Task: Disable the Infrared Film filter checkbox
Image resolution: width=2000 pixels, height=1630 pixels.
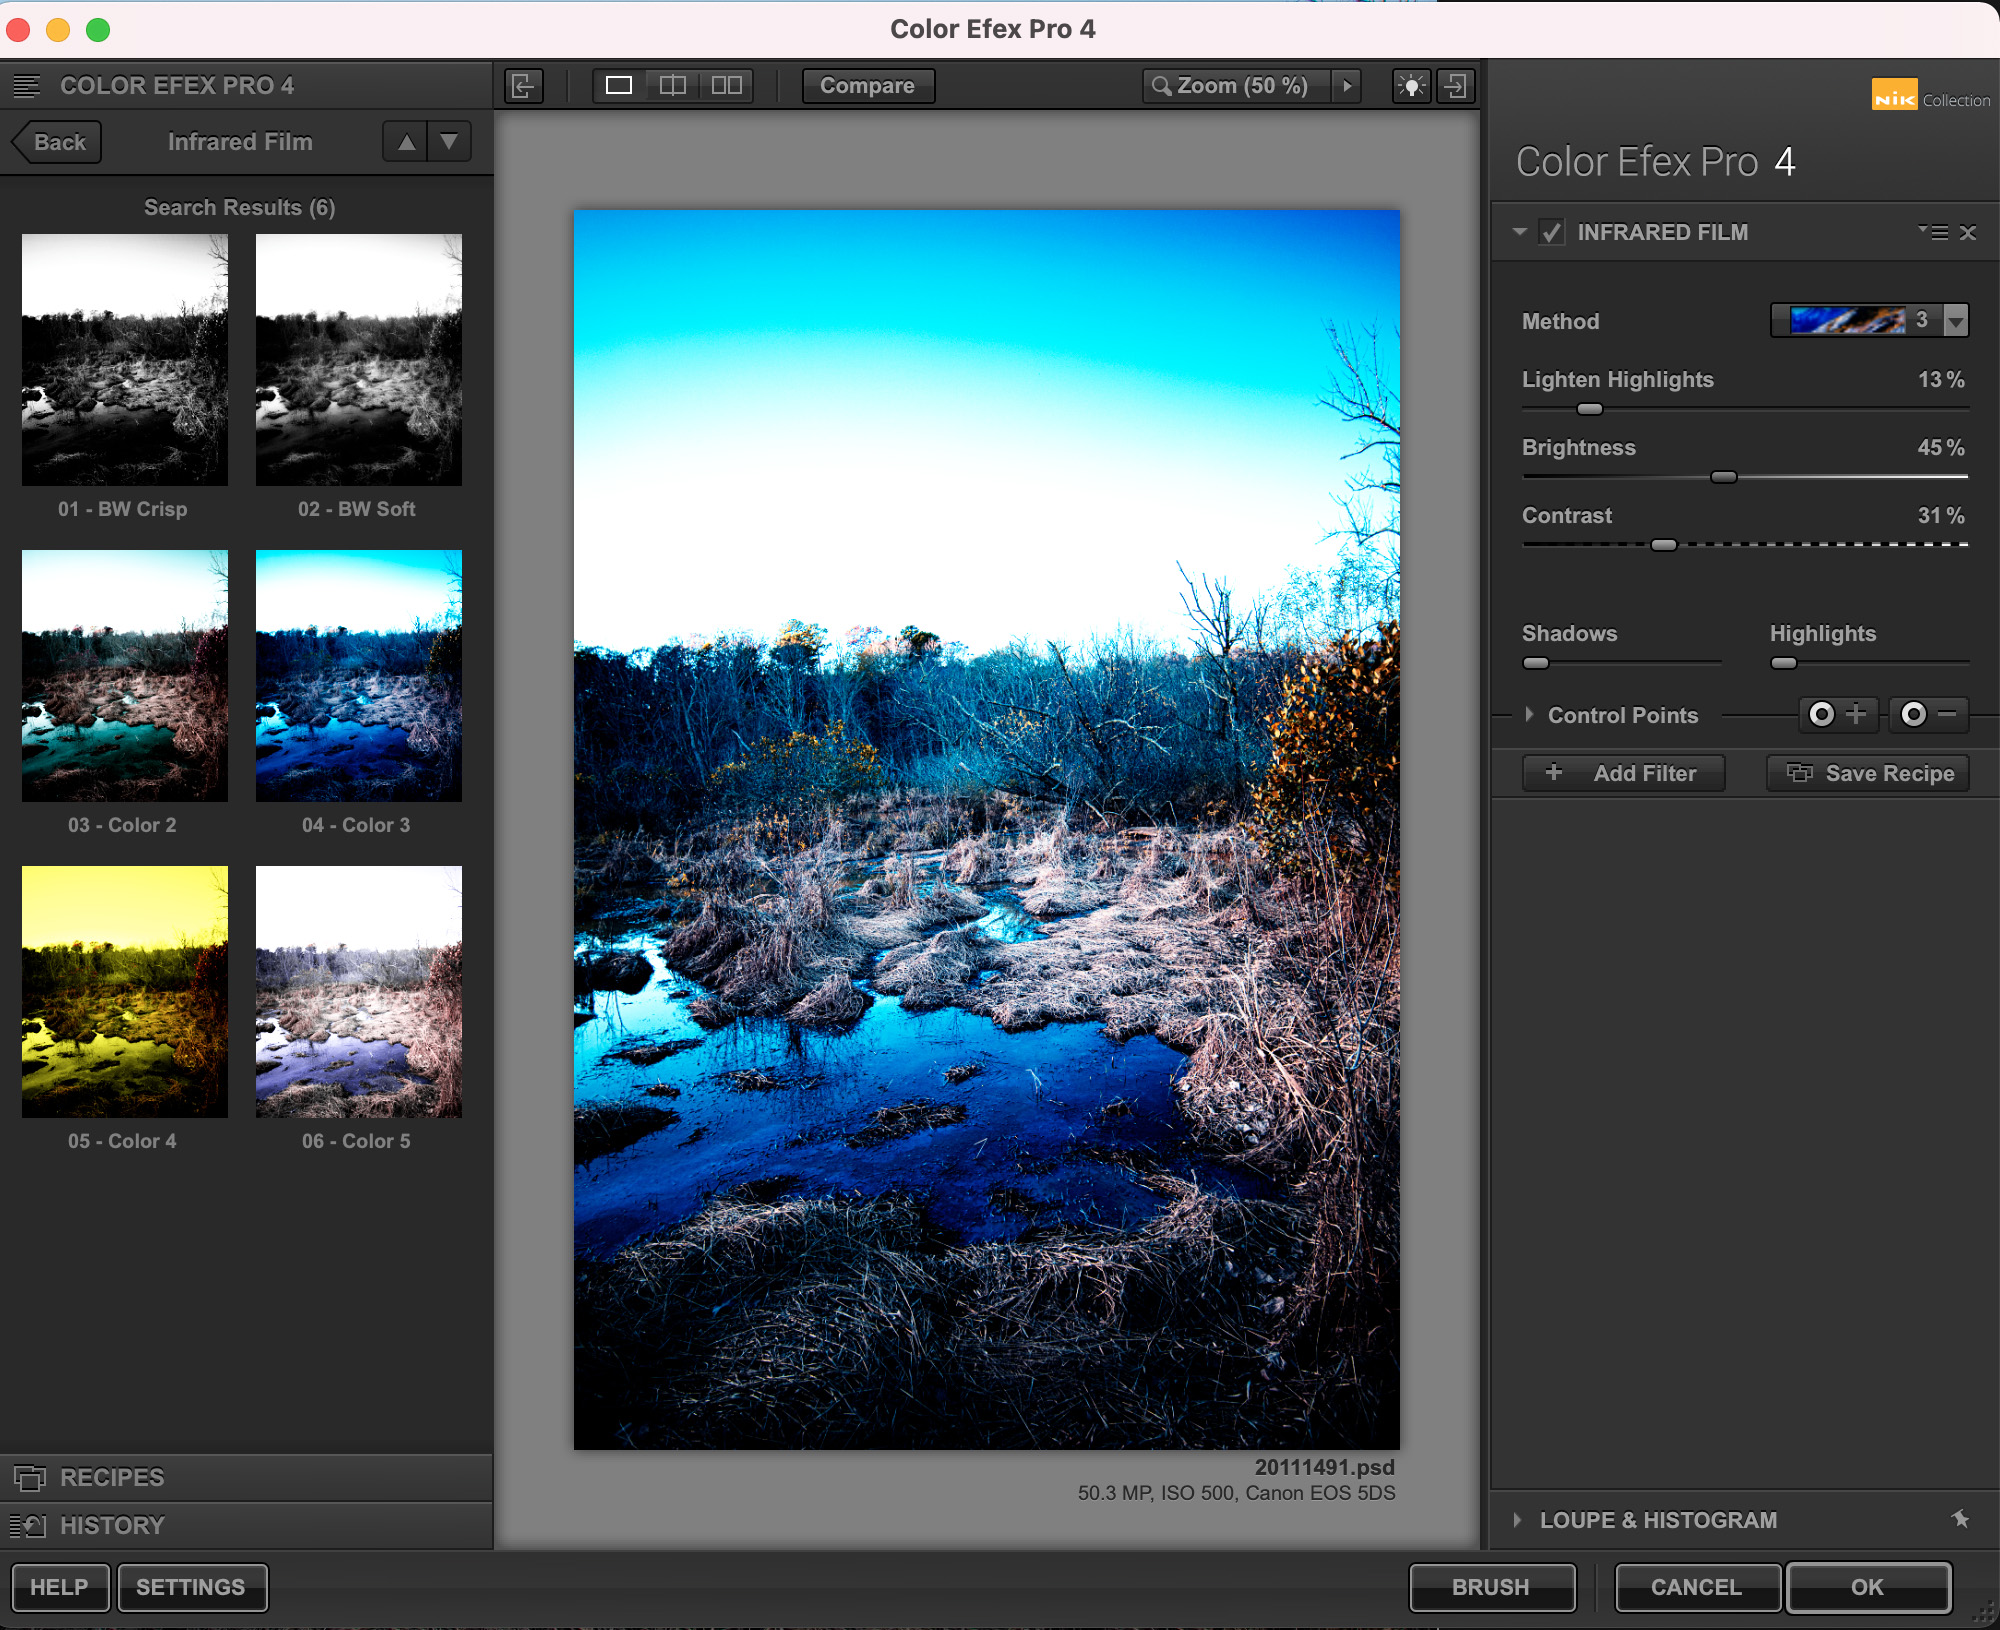Action: coord(1551,233)
